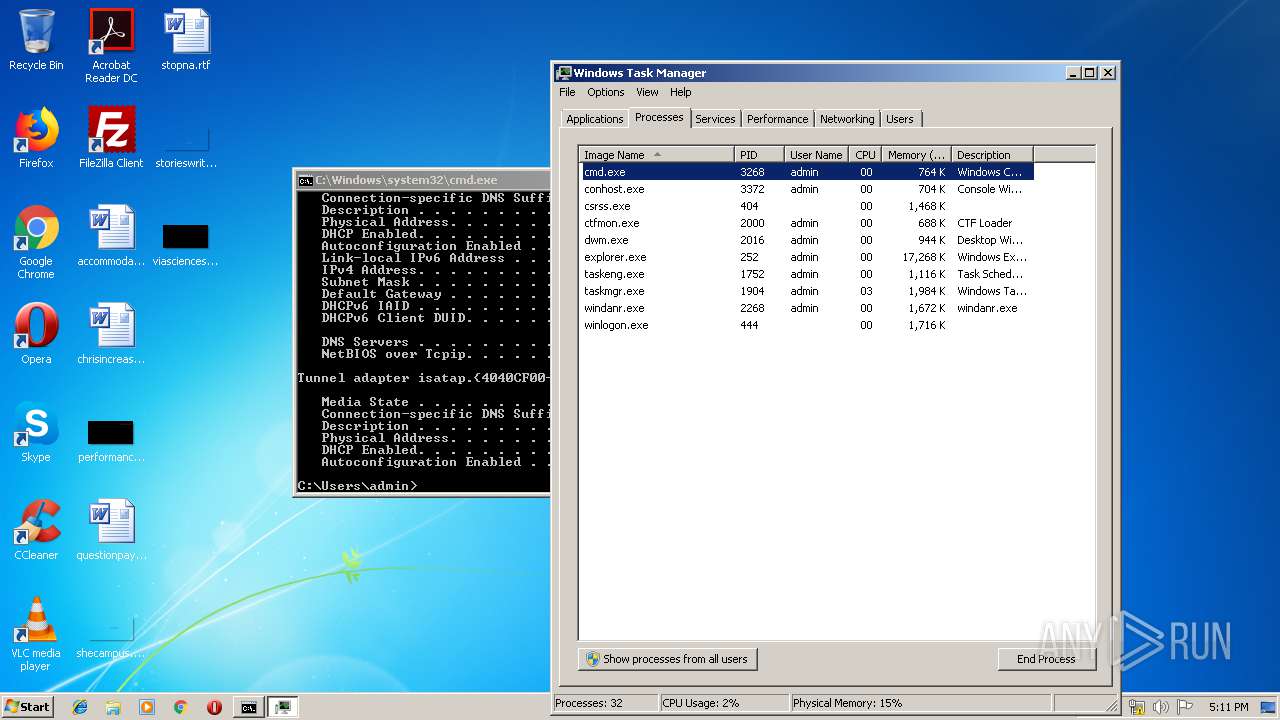Open VLC media player desktop shortcut
The width and height of the screenshot is (1280, 720).
(x=36, y=634)
